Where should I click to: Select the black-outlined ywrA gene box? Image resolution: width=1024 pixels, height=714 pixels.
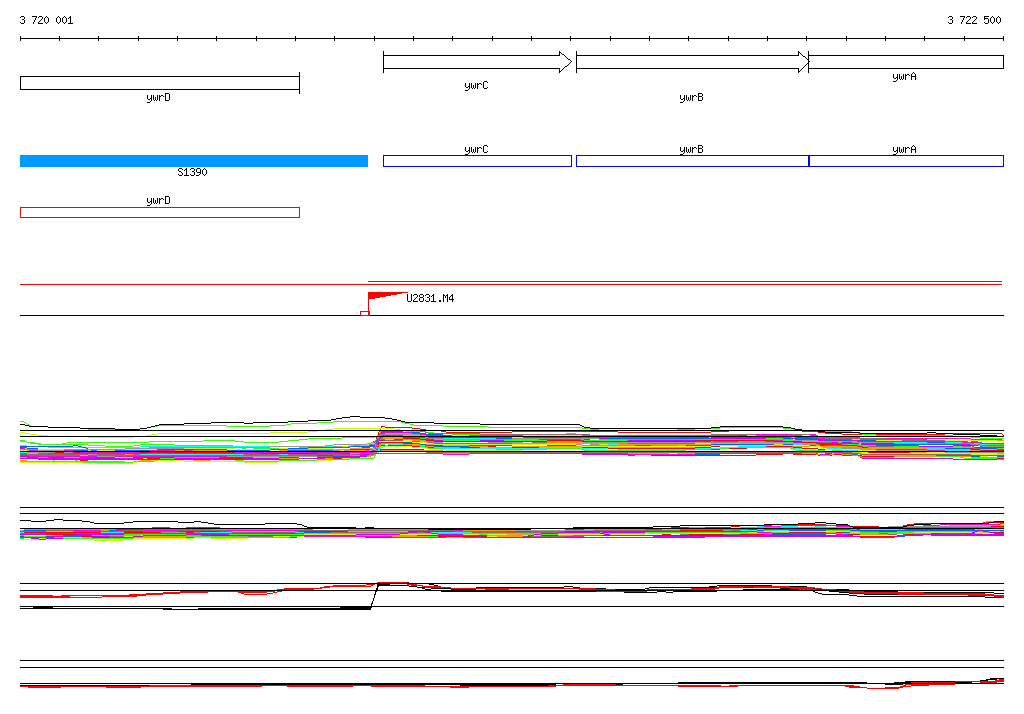coord(905,62)
